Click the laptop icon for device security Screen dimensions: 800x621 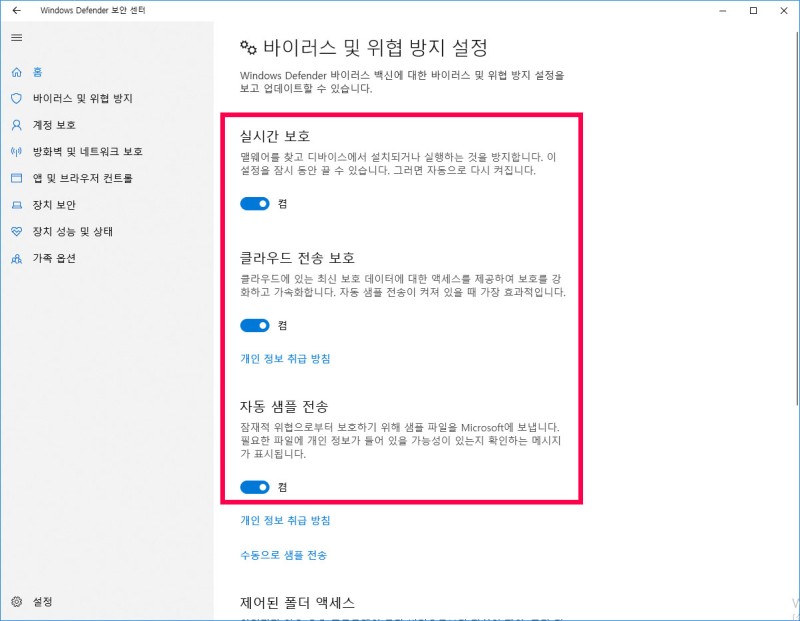(x=16, y=205)
